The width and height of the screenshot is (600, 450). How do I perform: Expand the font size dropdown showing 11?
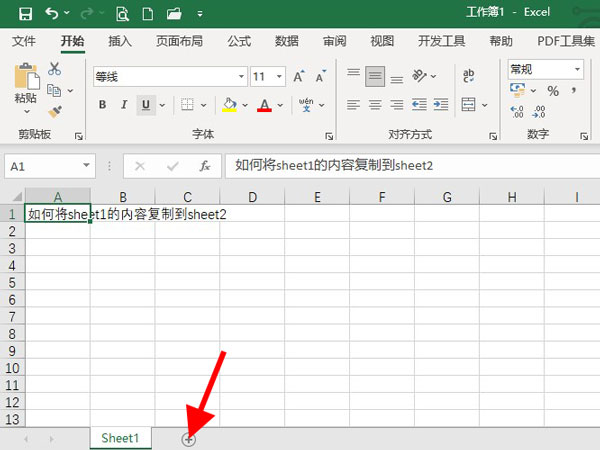[x=279, y=76]
